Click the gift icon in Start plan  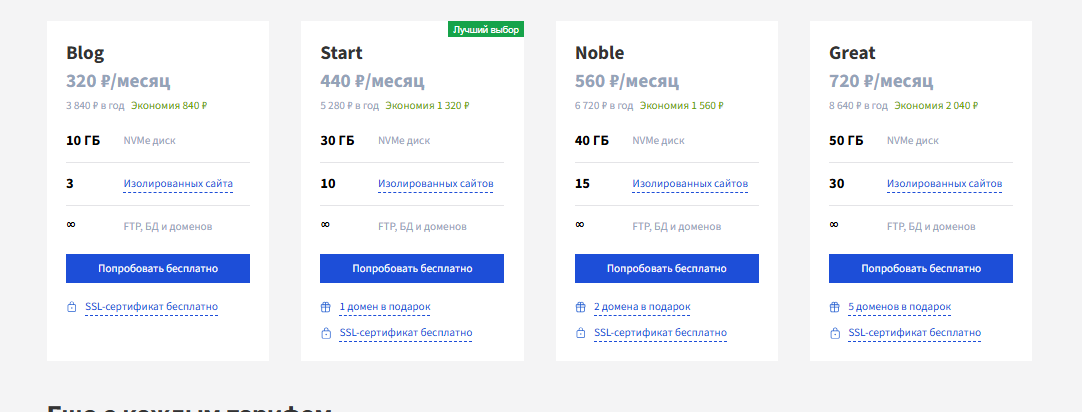[326, 307]
